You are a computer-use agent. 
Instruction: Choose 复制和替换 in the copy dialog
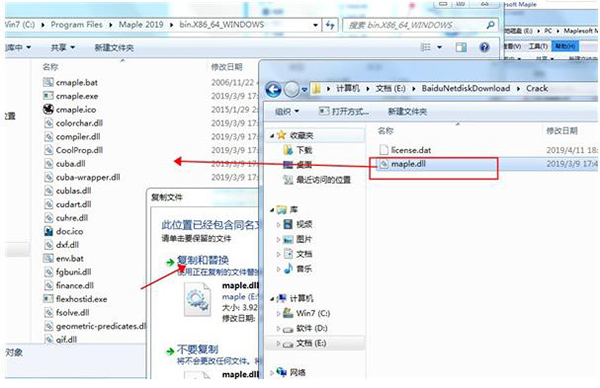(x=203, y=261)
